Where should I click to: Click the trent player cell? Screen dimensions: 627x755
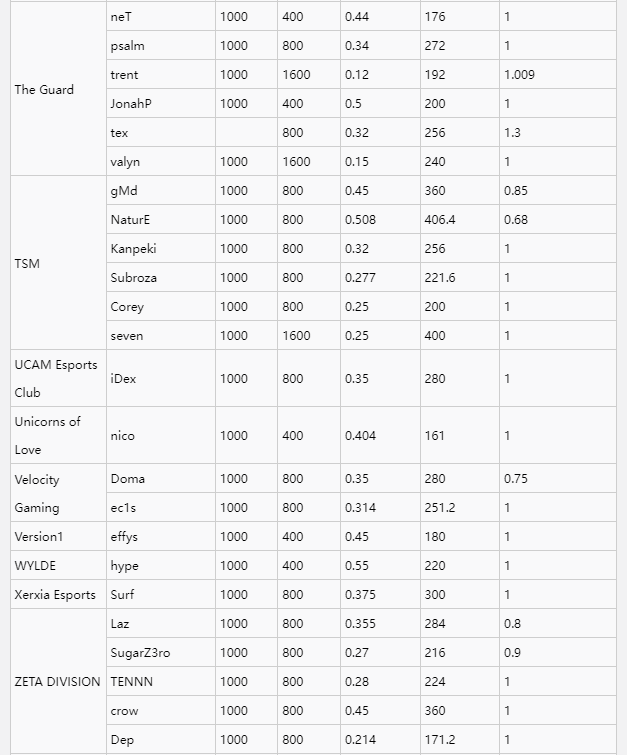[125, 75]
